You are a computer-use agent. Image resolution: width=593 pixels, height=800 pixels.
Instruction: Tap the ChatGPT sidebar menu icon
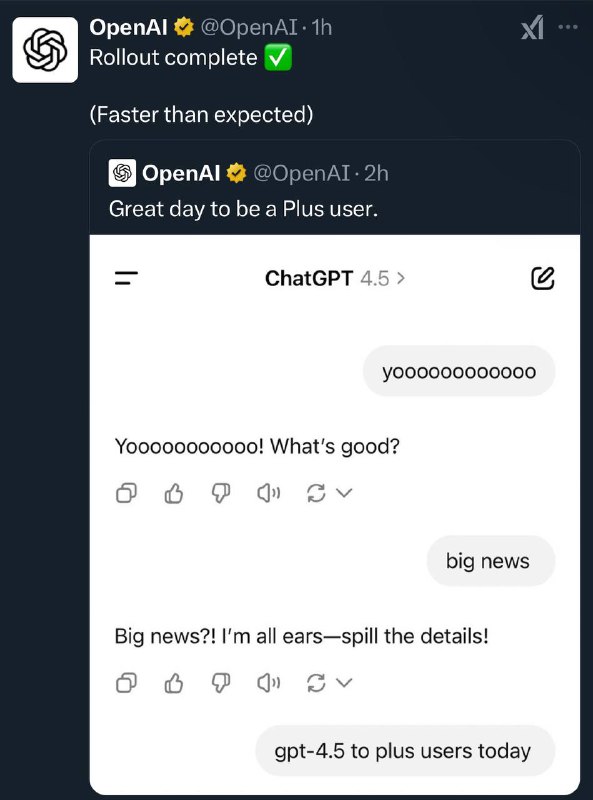pos(126,278)
